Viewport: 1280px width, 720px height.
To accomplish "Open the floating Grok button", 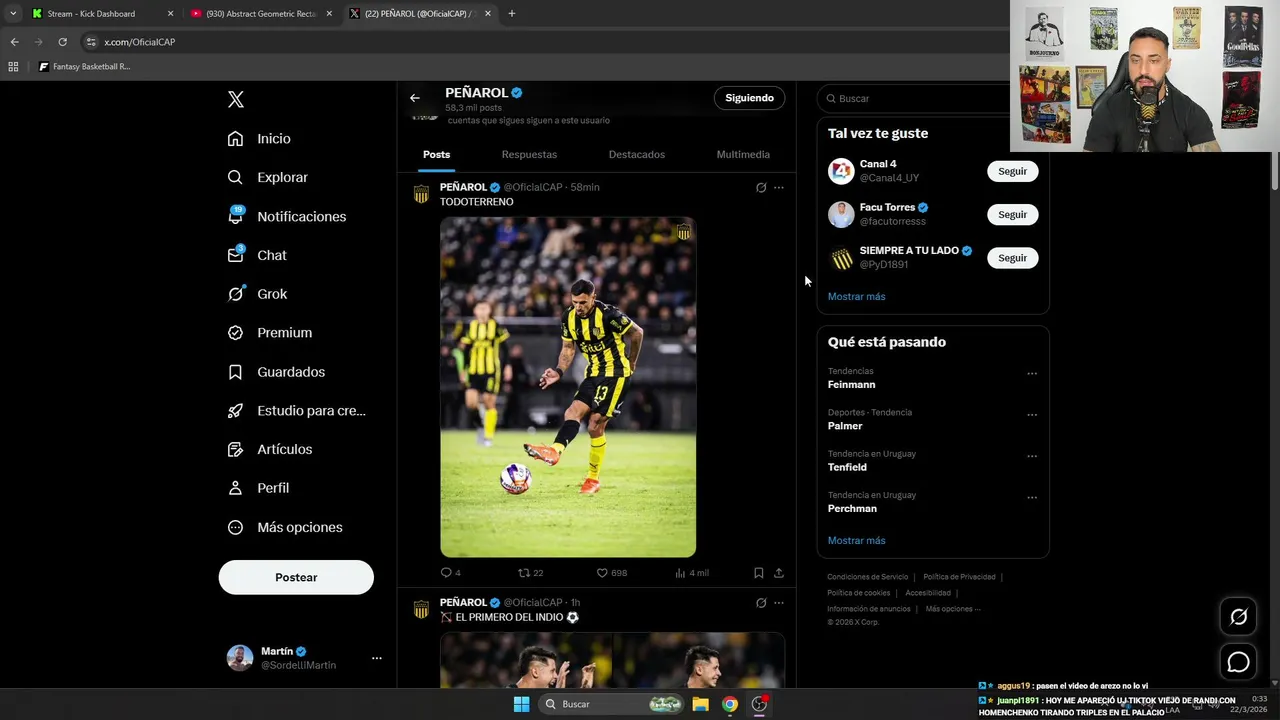I will point(1238,617).
